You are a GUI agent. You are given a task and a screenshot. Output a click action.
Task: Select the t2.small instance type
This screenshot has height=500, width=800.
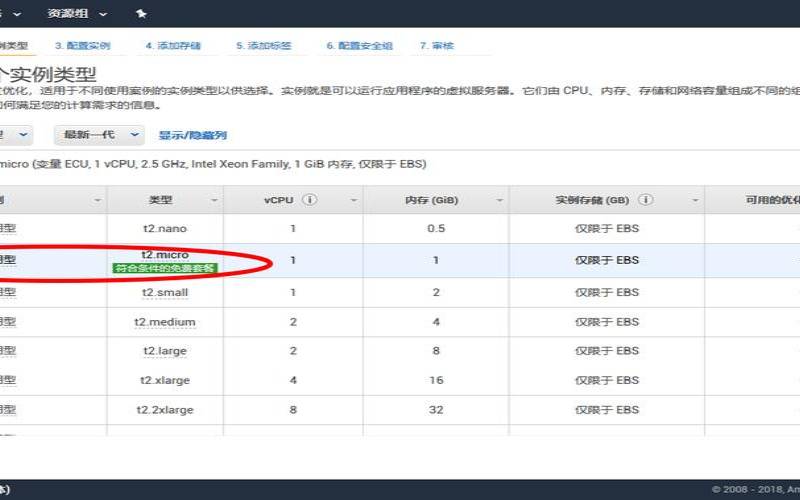[165, 292]
